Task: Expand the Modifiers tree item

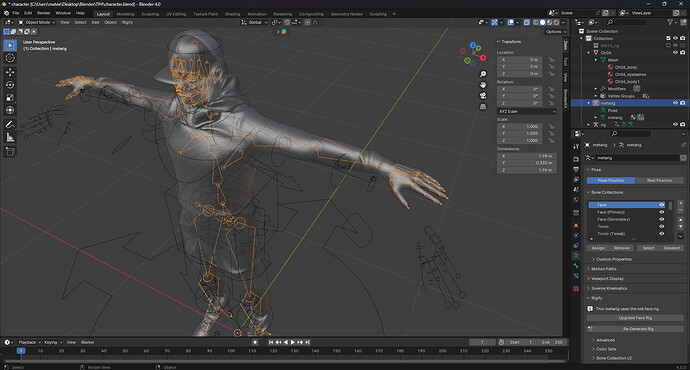Action: pyautogui.click(x=596, y=89)
